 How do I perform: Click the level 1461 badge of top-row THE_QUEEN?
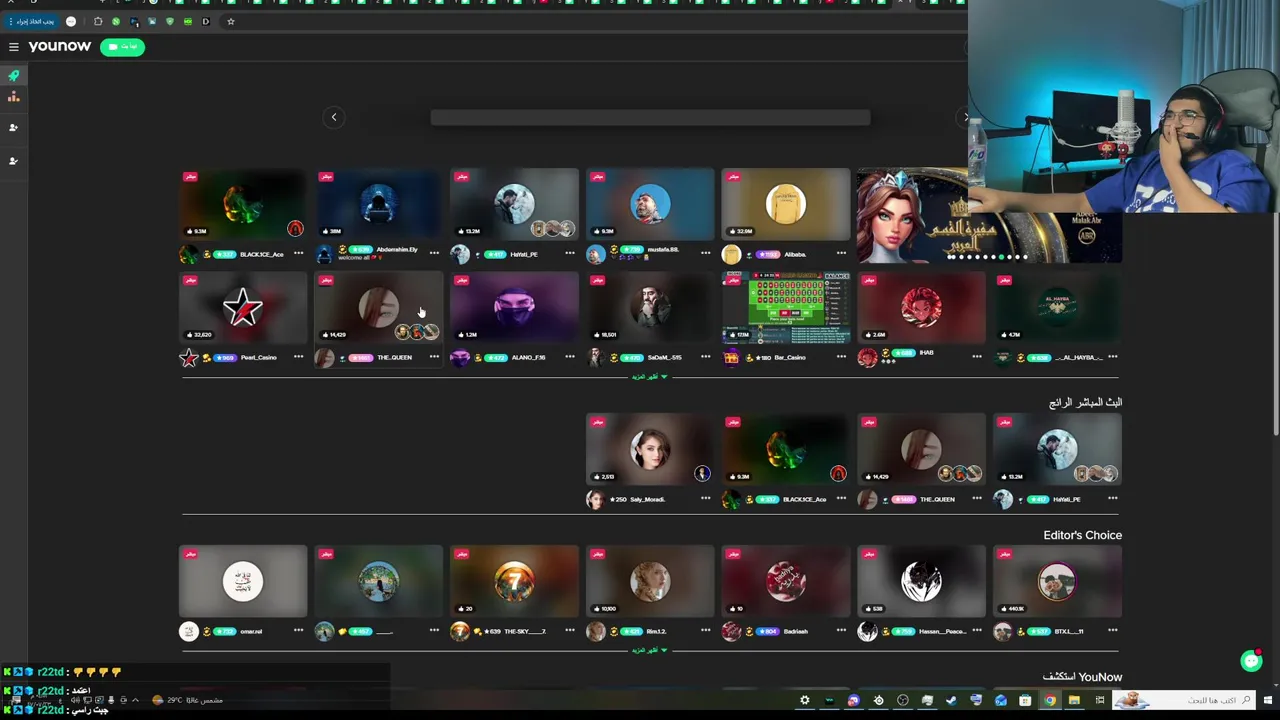click(360, 357)
